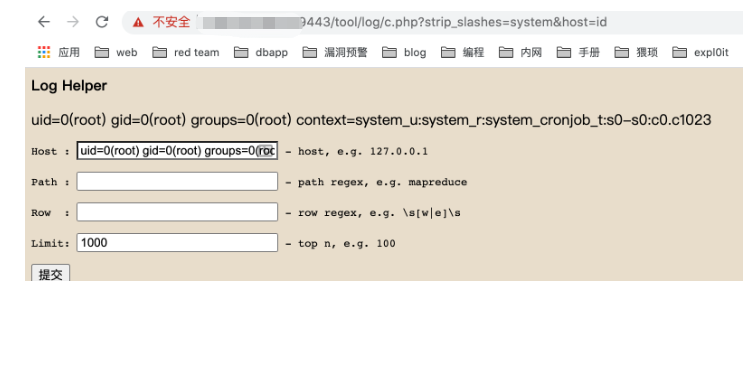The image size is (750, 366).
Task: Click the 不安全 security label
Action: pyautogui.click(x=171, y=22)
